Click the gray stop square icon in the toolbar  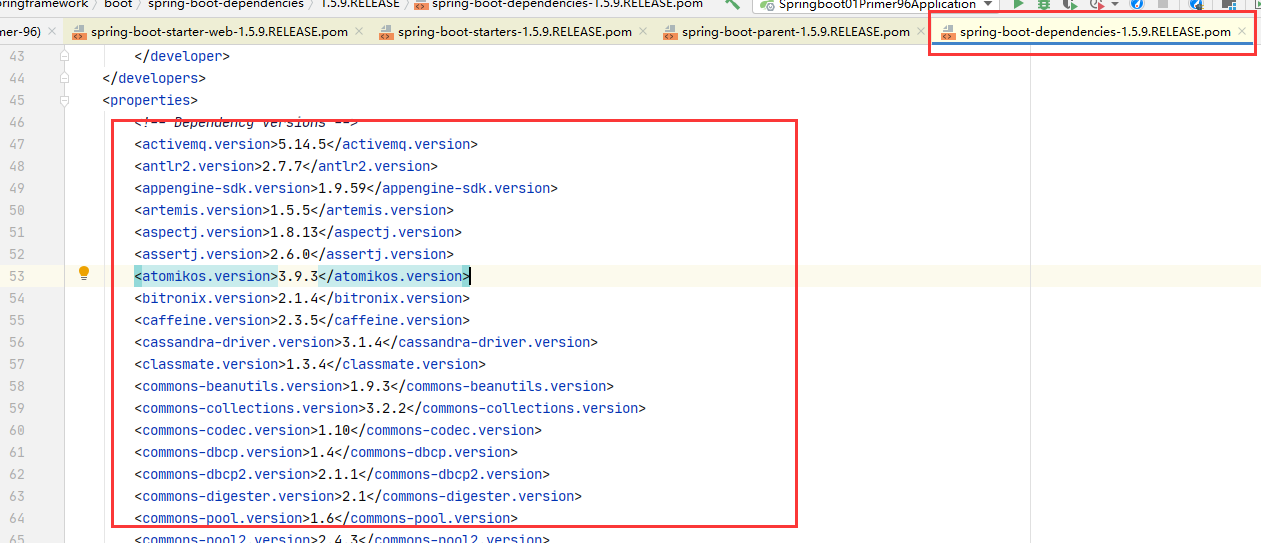point(1162,4)
